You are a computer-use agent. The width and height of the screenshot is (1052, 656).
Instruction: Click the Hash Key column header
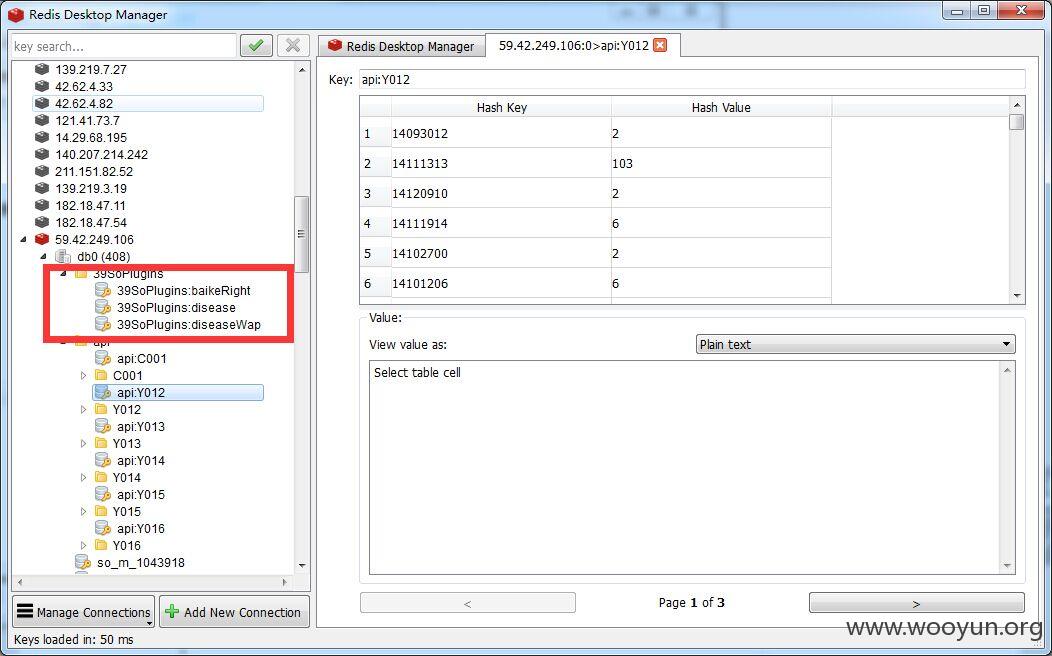(x=502, y=107)
